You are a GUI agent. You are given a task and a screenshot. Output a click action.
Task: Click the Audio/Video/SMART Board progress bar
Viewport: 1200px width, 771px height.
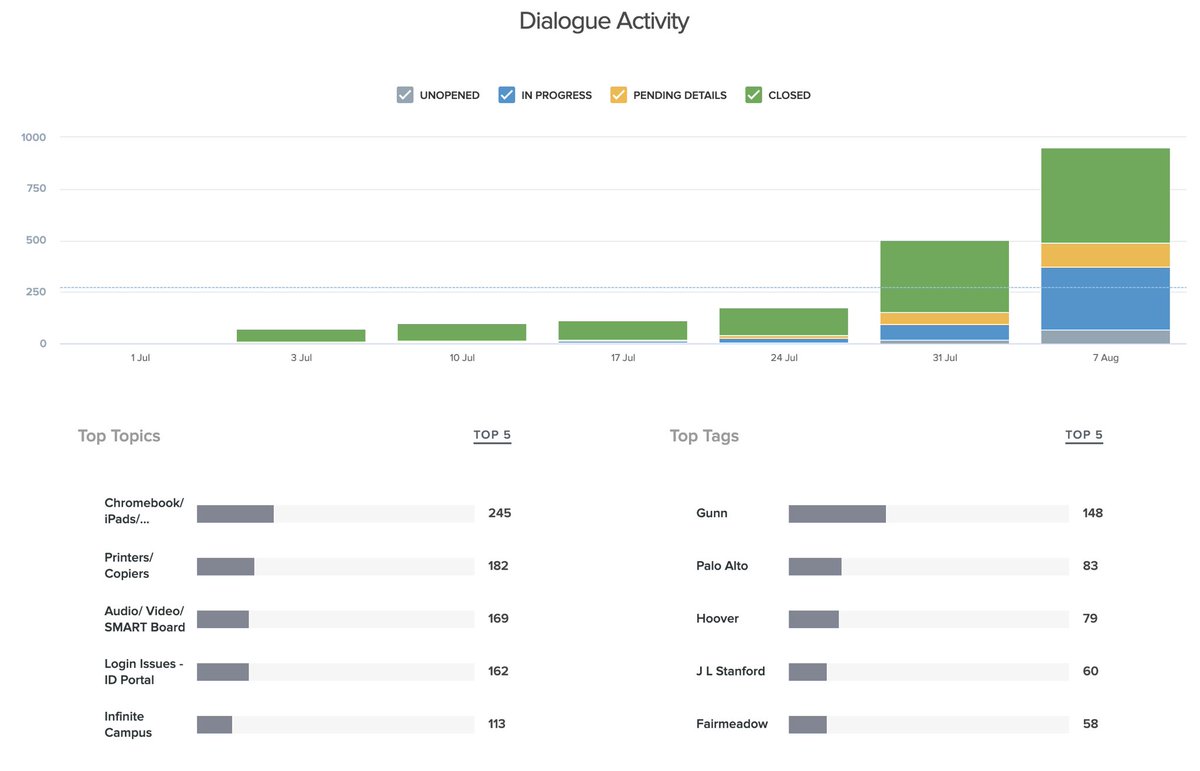[335, 619]
